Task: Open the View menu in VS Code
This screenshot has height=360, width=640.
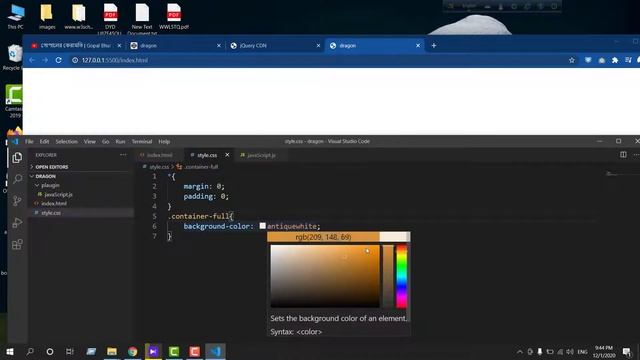Action: 90,141
